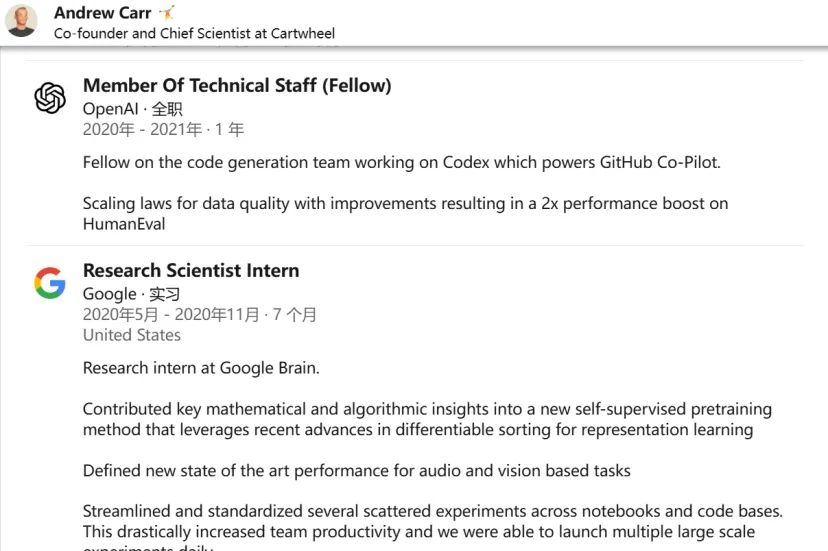Click the United States location label
The height and width of the screenshot is (551, 828).
pyautogui.click(x=132, y=335)
